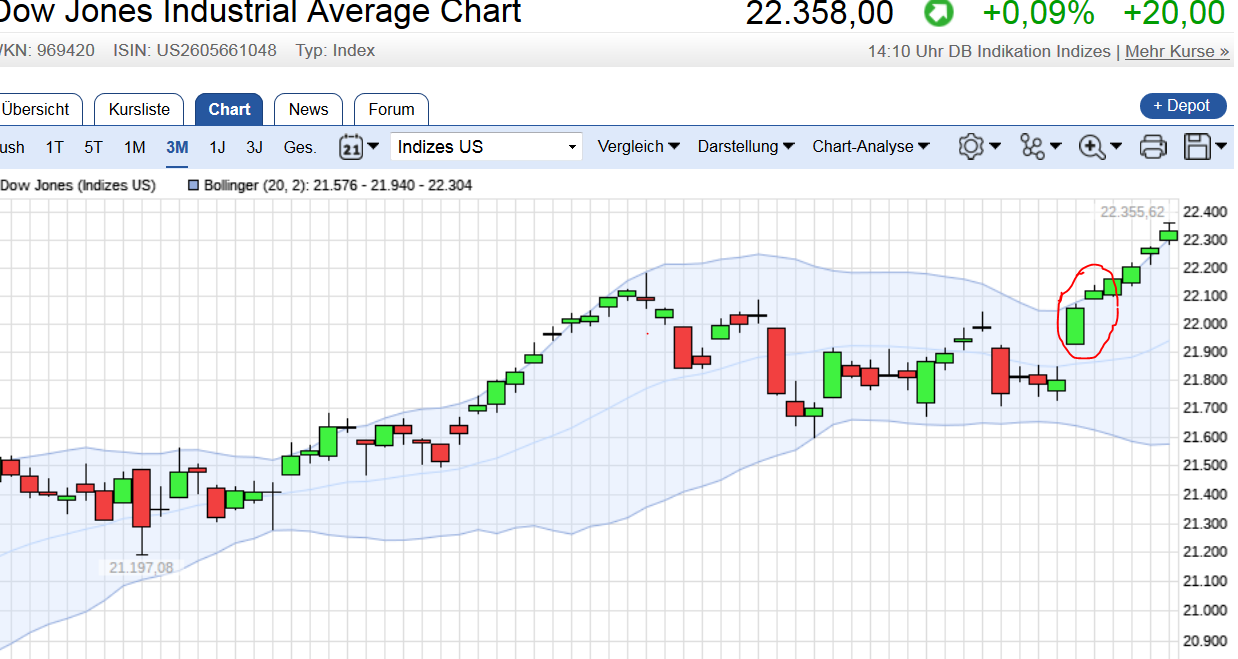Select the 3M time range
This screenshot has width=1238, height=659.
[177, 147]
